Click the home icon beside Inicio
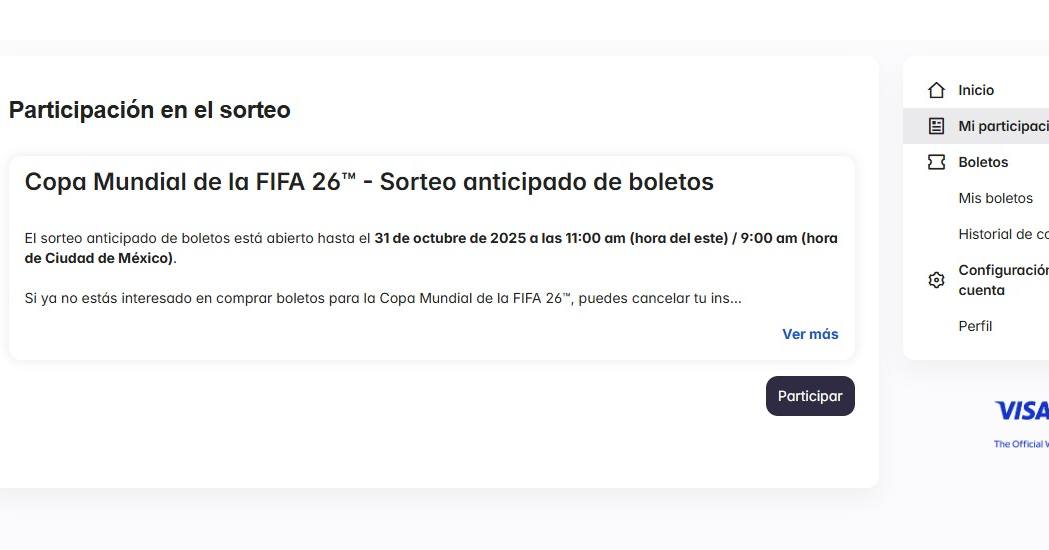The width and height of the screenshot is (1049, 550). [x=936, y=90]
